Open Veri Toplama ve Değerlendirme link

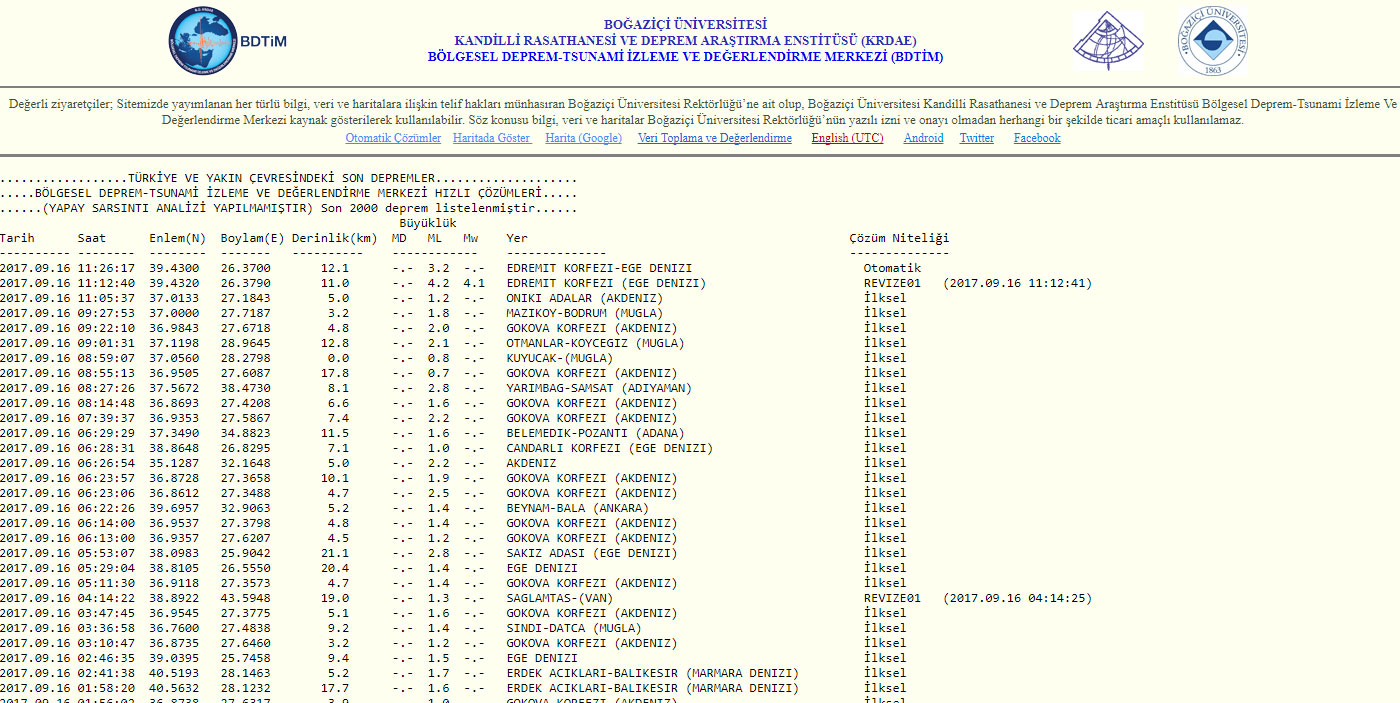pos(715,138)
